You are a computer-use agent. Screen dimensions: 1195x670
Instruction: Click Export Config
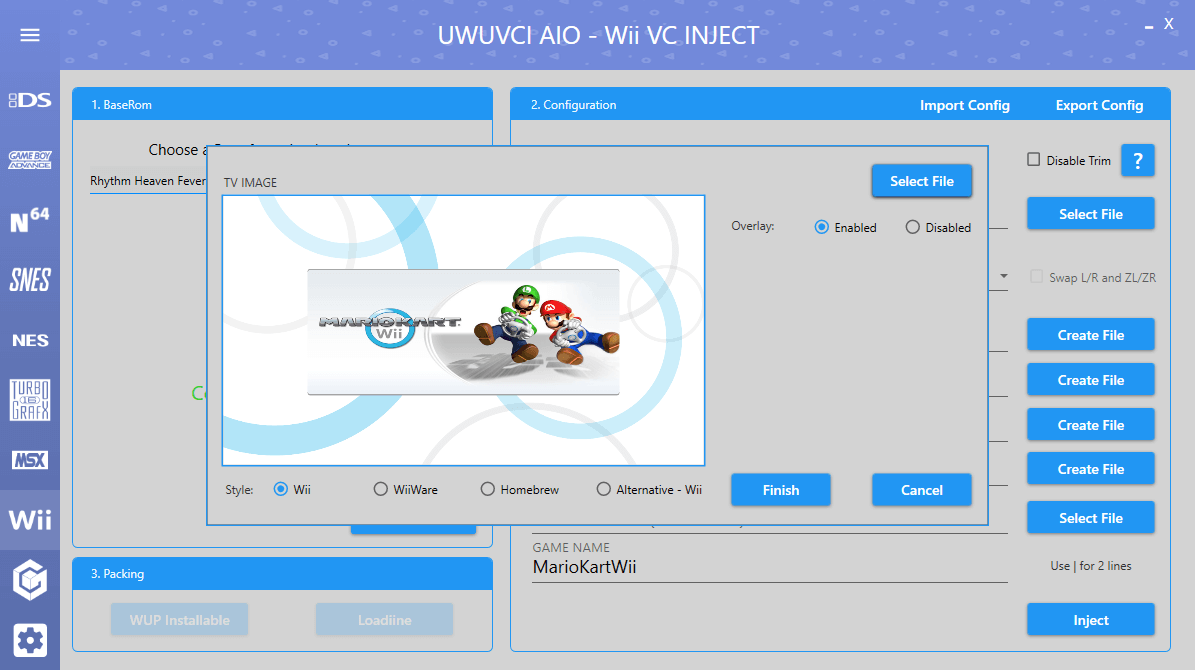click(x=1099, y=105)
